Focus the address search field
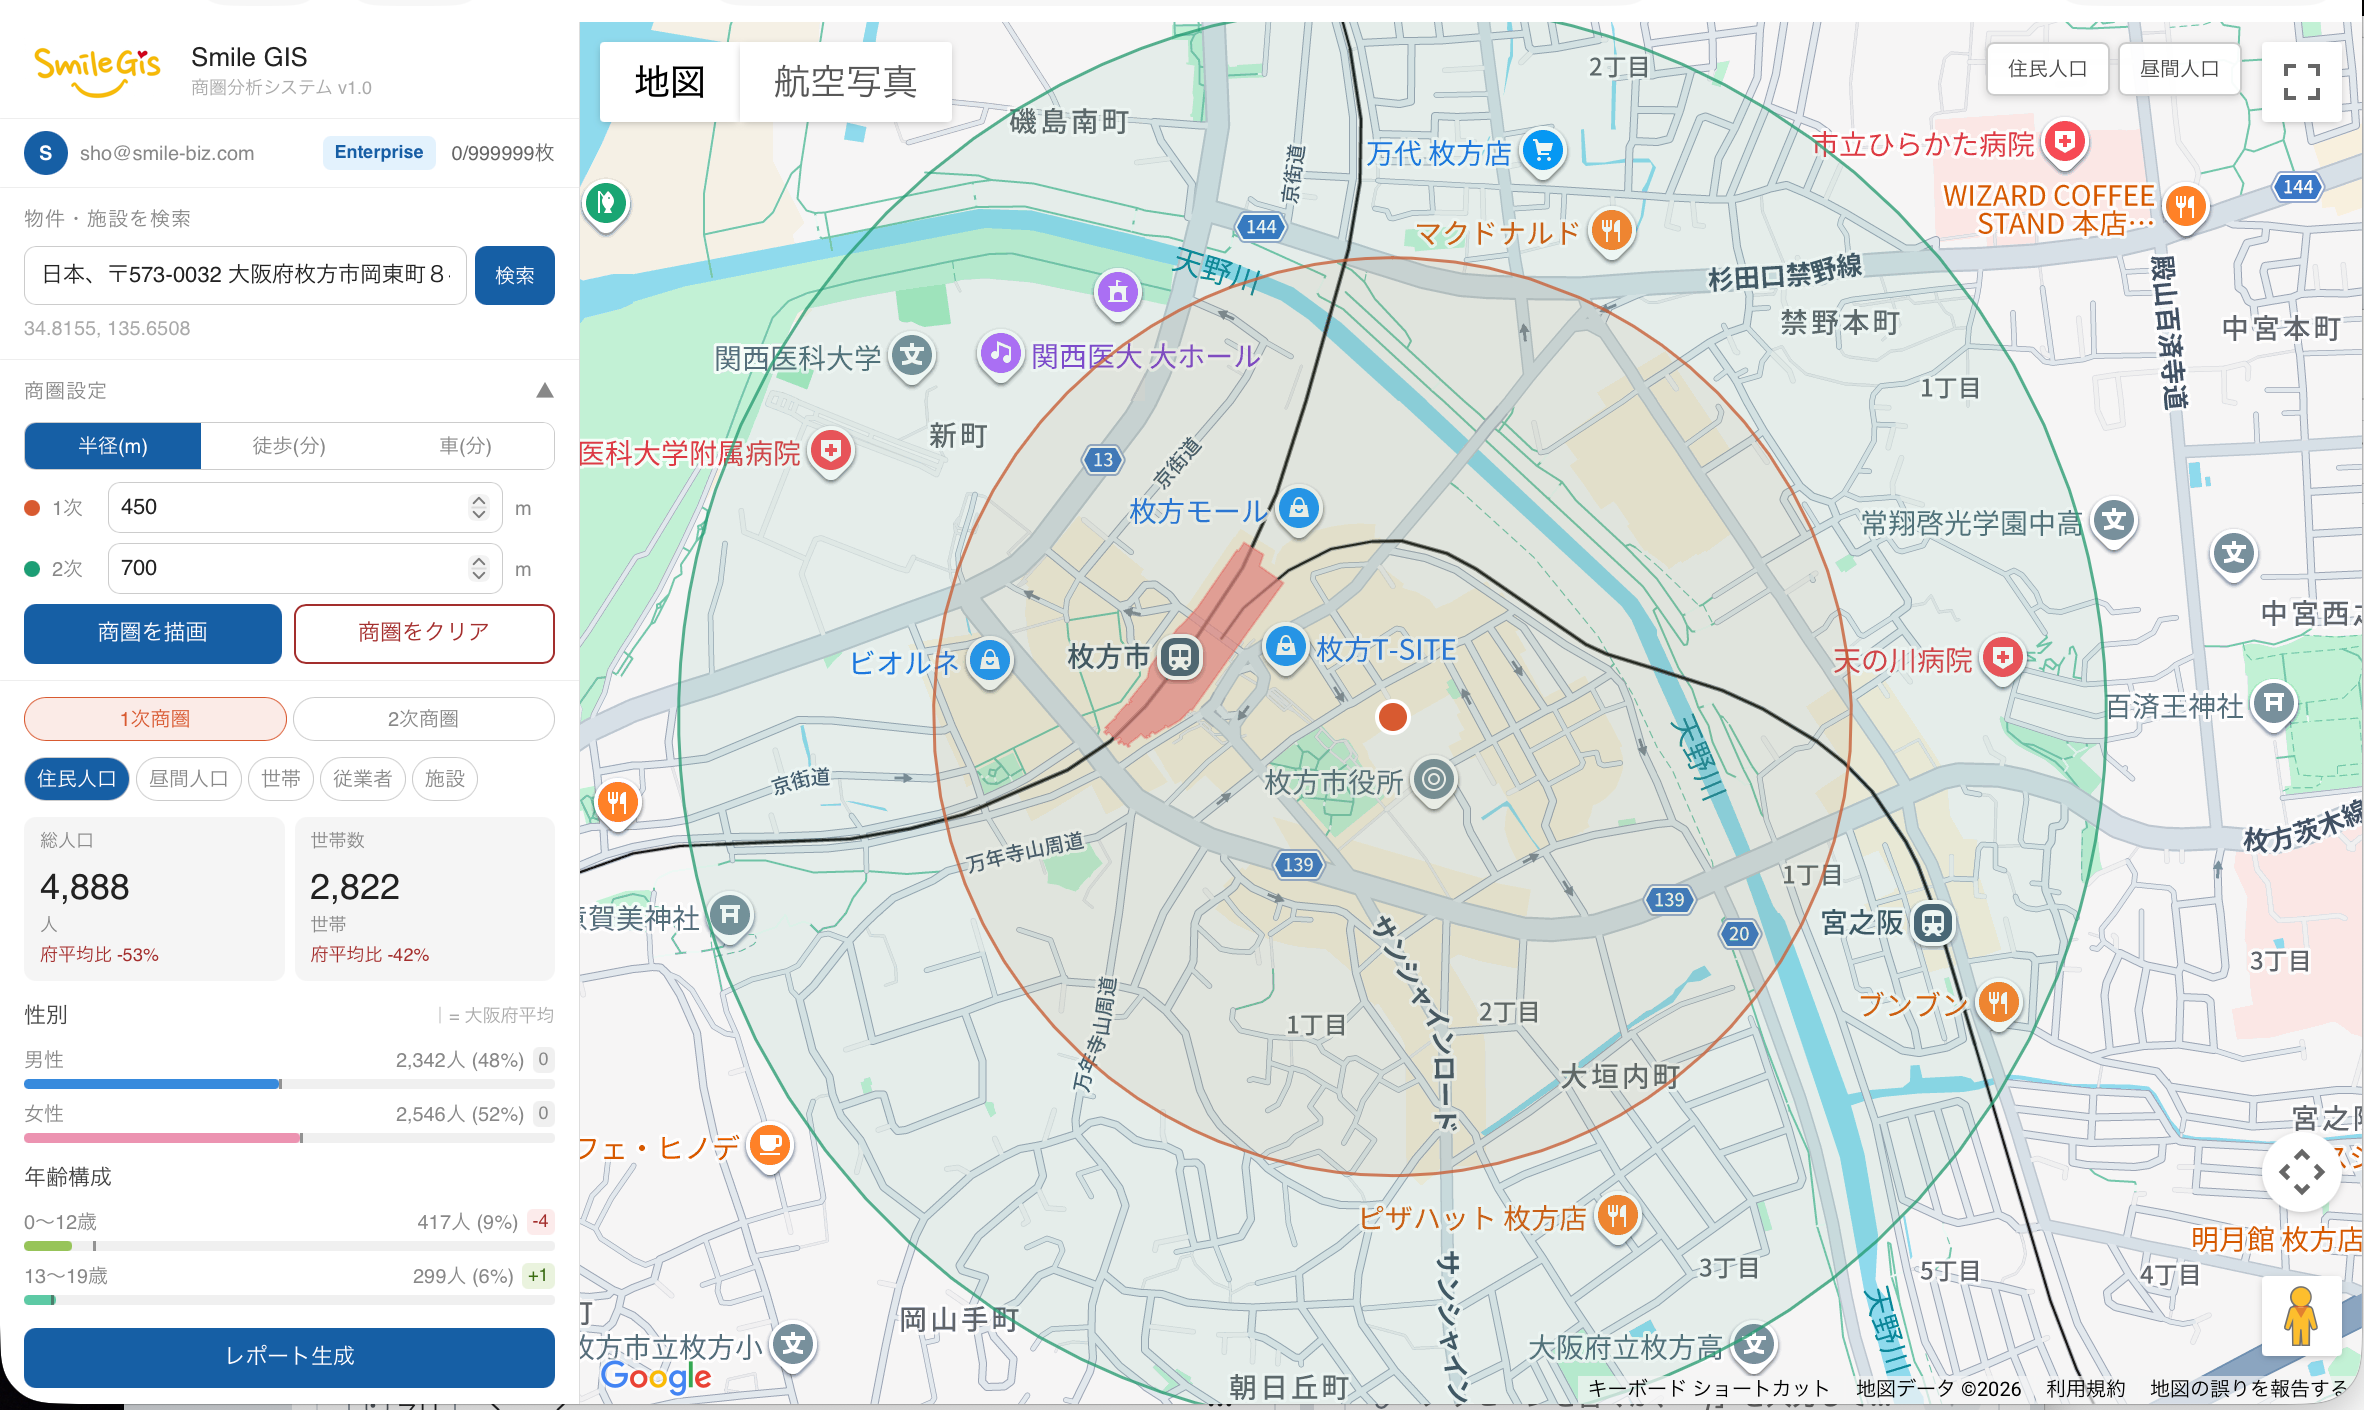 [x=245, y=275]
